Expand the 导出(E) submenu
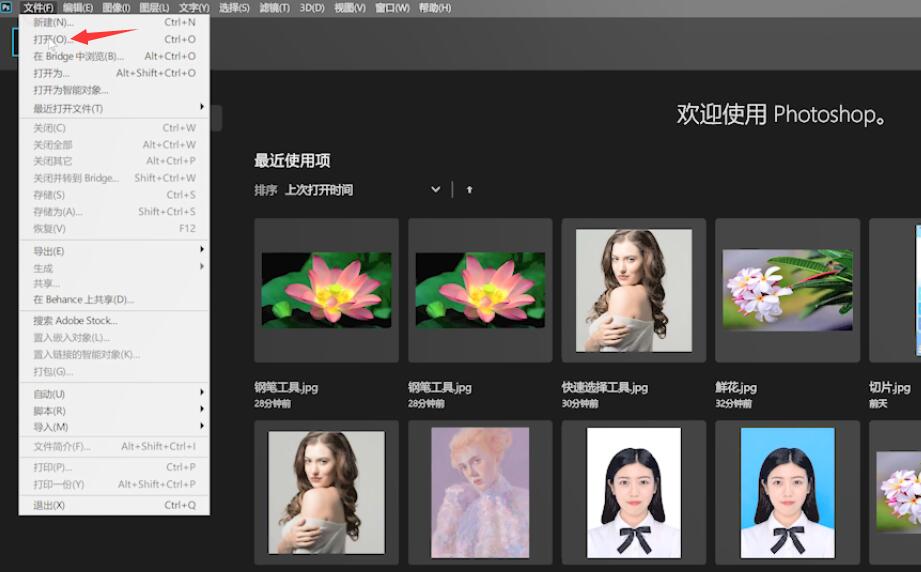Screen dimensions: 921x572 [x=114, y=251]
